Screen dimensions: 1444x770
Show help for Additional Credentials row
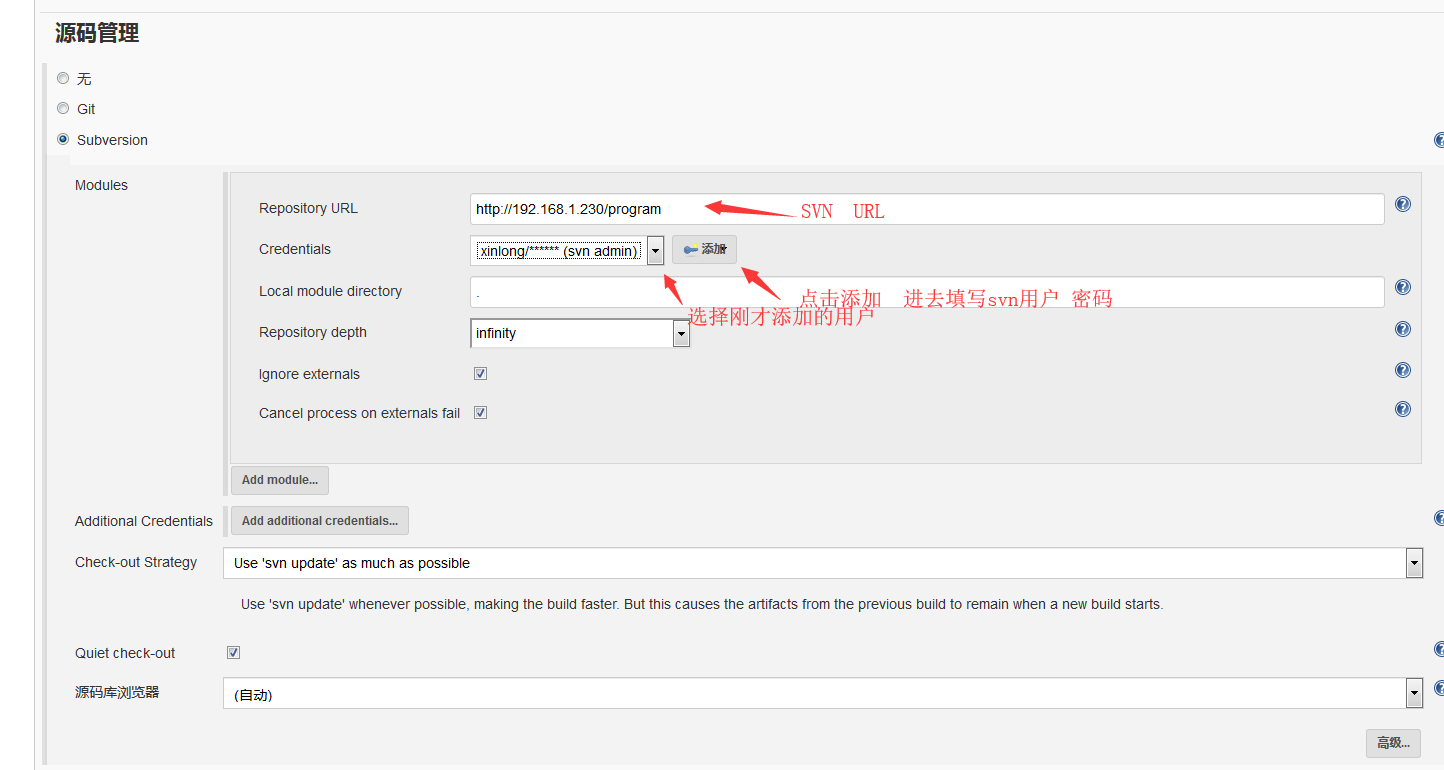click(1439, 518)
